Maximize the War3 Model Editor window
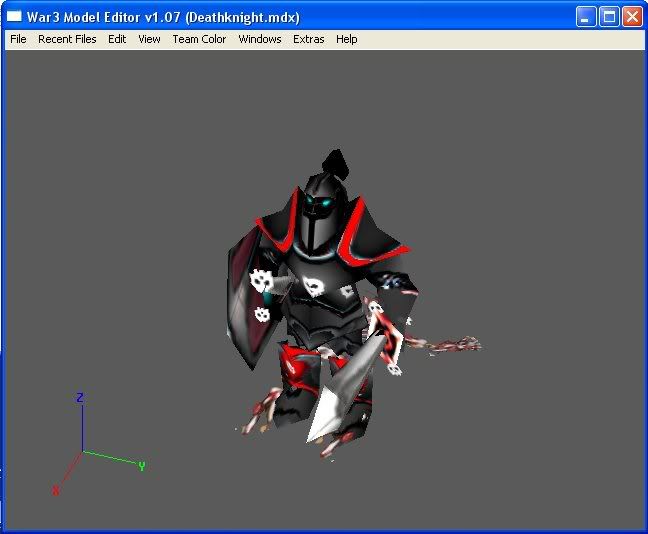 pyautogui.click(x=609, y=17)
